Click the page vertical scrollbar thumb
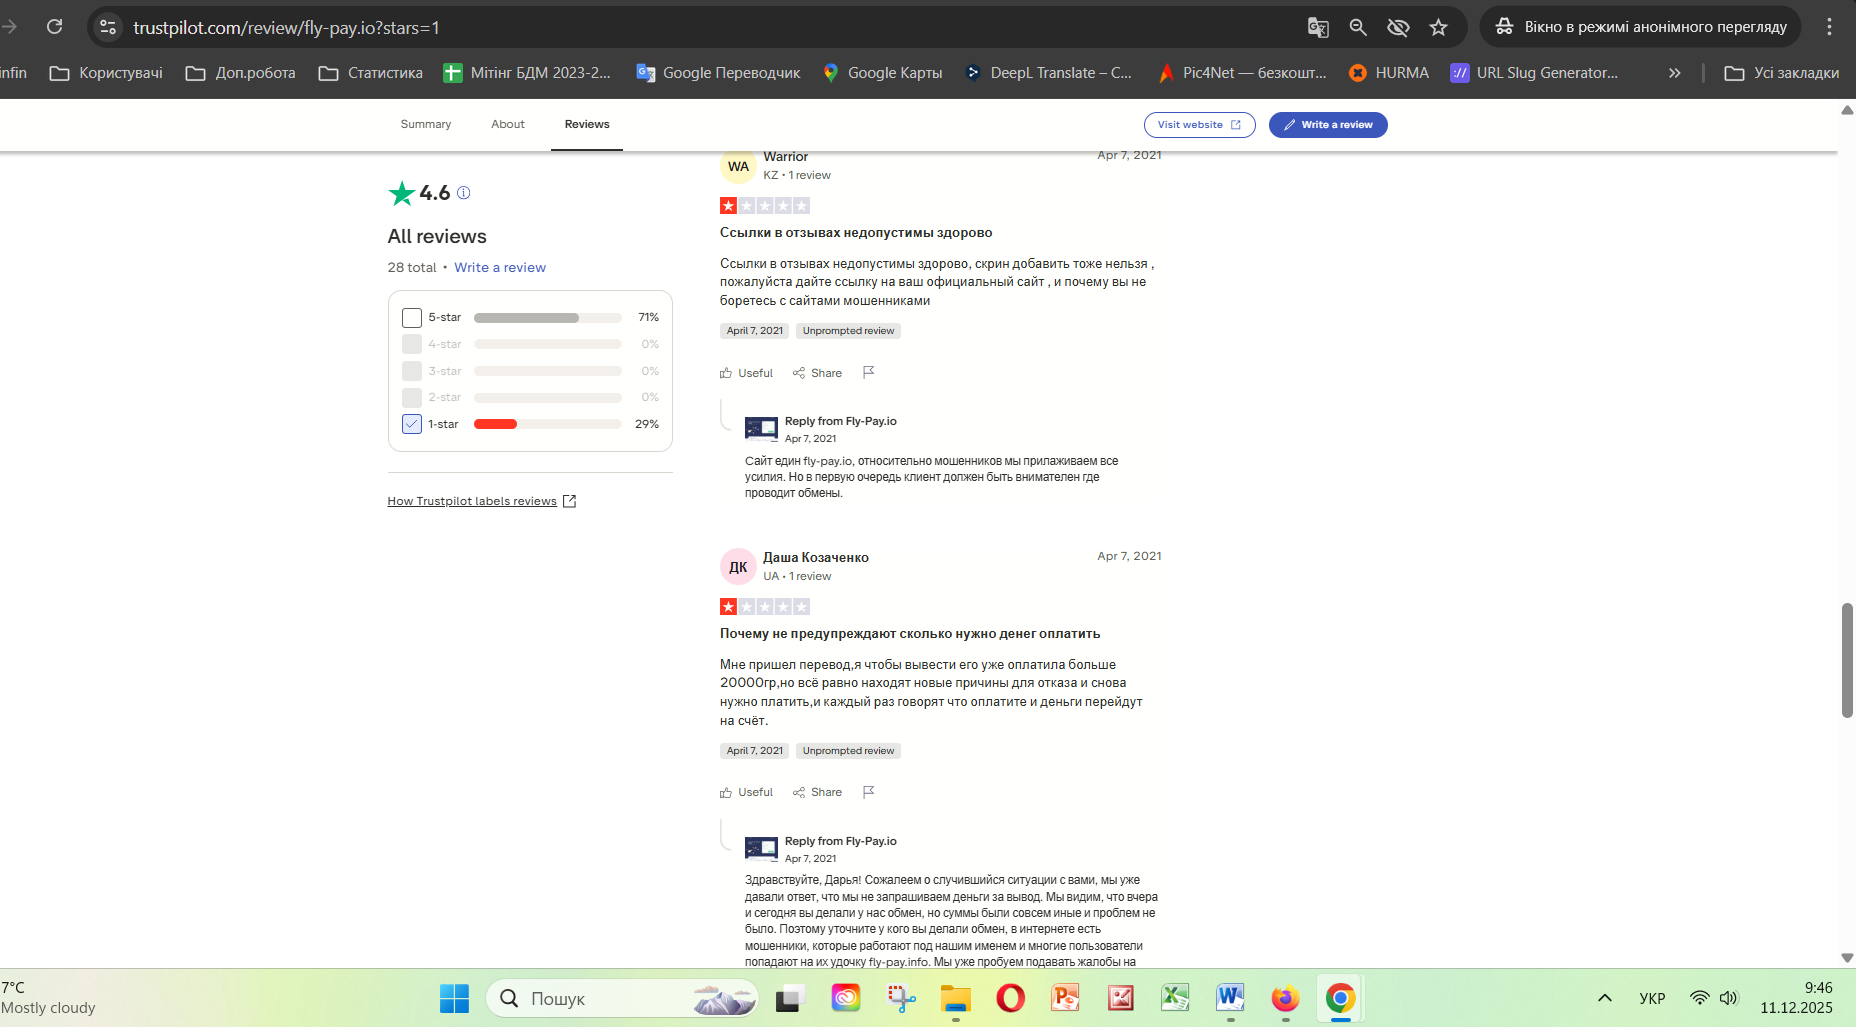Image resolution: width=1856 pixels, height=1027 pixels. tap(1847, 660)
